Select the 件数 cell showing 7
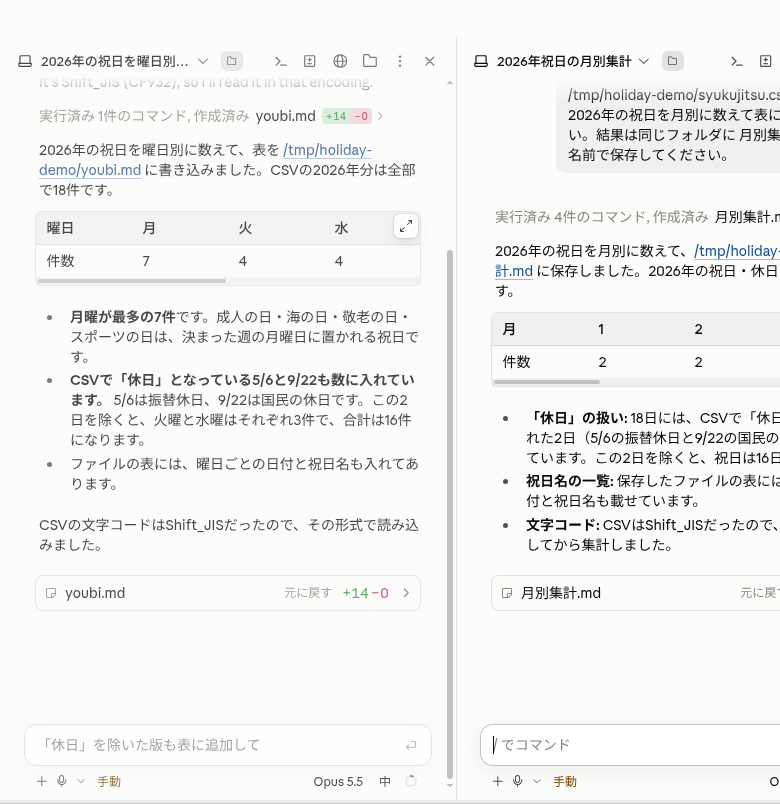Screen dimensions: 780x804 pos(146,262)
